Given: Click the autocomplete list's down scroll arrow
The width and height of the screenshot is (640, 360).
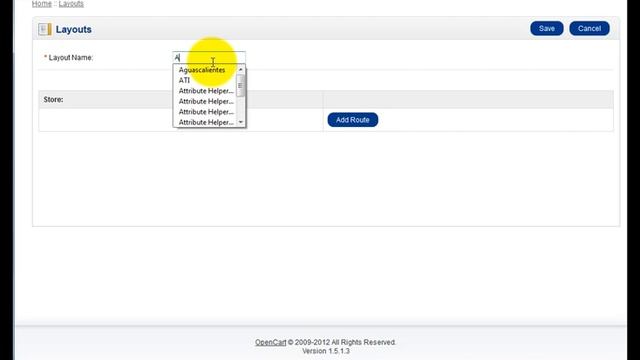Looking at the screenshot, I should coord(241,122).
